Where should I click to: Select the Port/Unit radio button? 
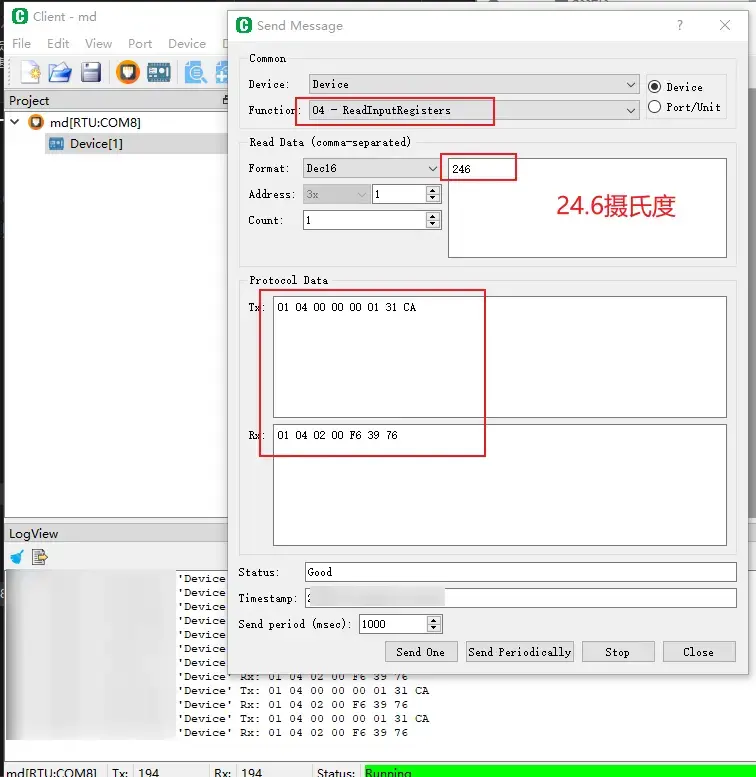655,107
